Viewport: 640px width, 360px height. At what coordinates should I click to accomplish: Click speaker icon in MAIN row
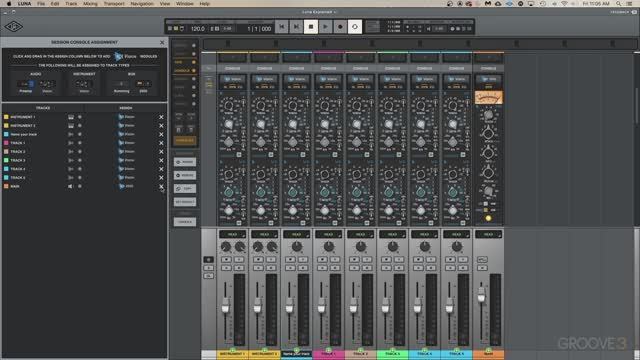coord(71,187)
